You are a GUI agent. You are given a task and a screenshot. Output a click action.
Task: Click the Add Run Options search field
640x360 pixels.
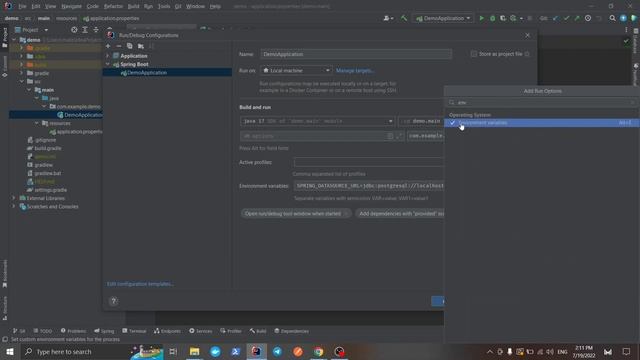542,102
